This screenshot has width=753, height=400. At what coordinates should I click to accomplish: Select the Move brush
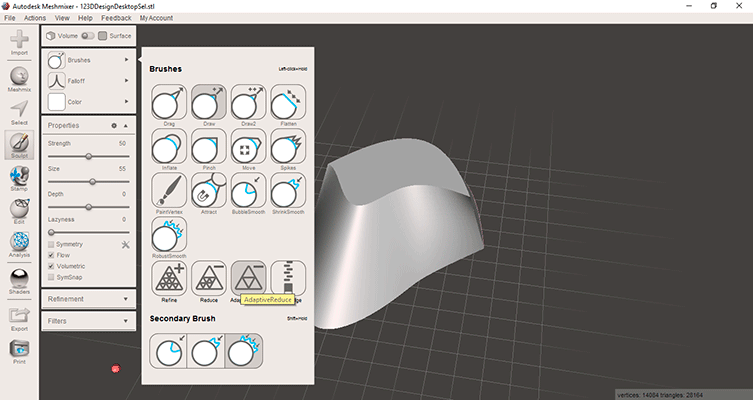click(249, 146)
